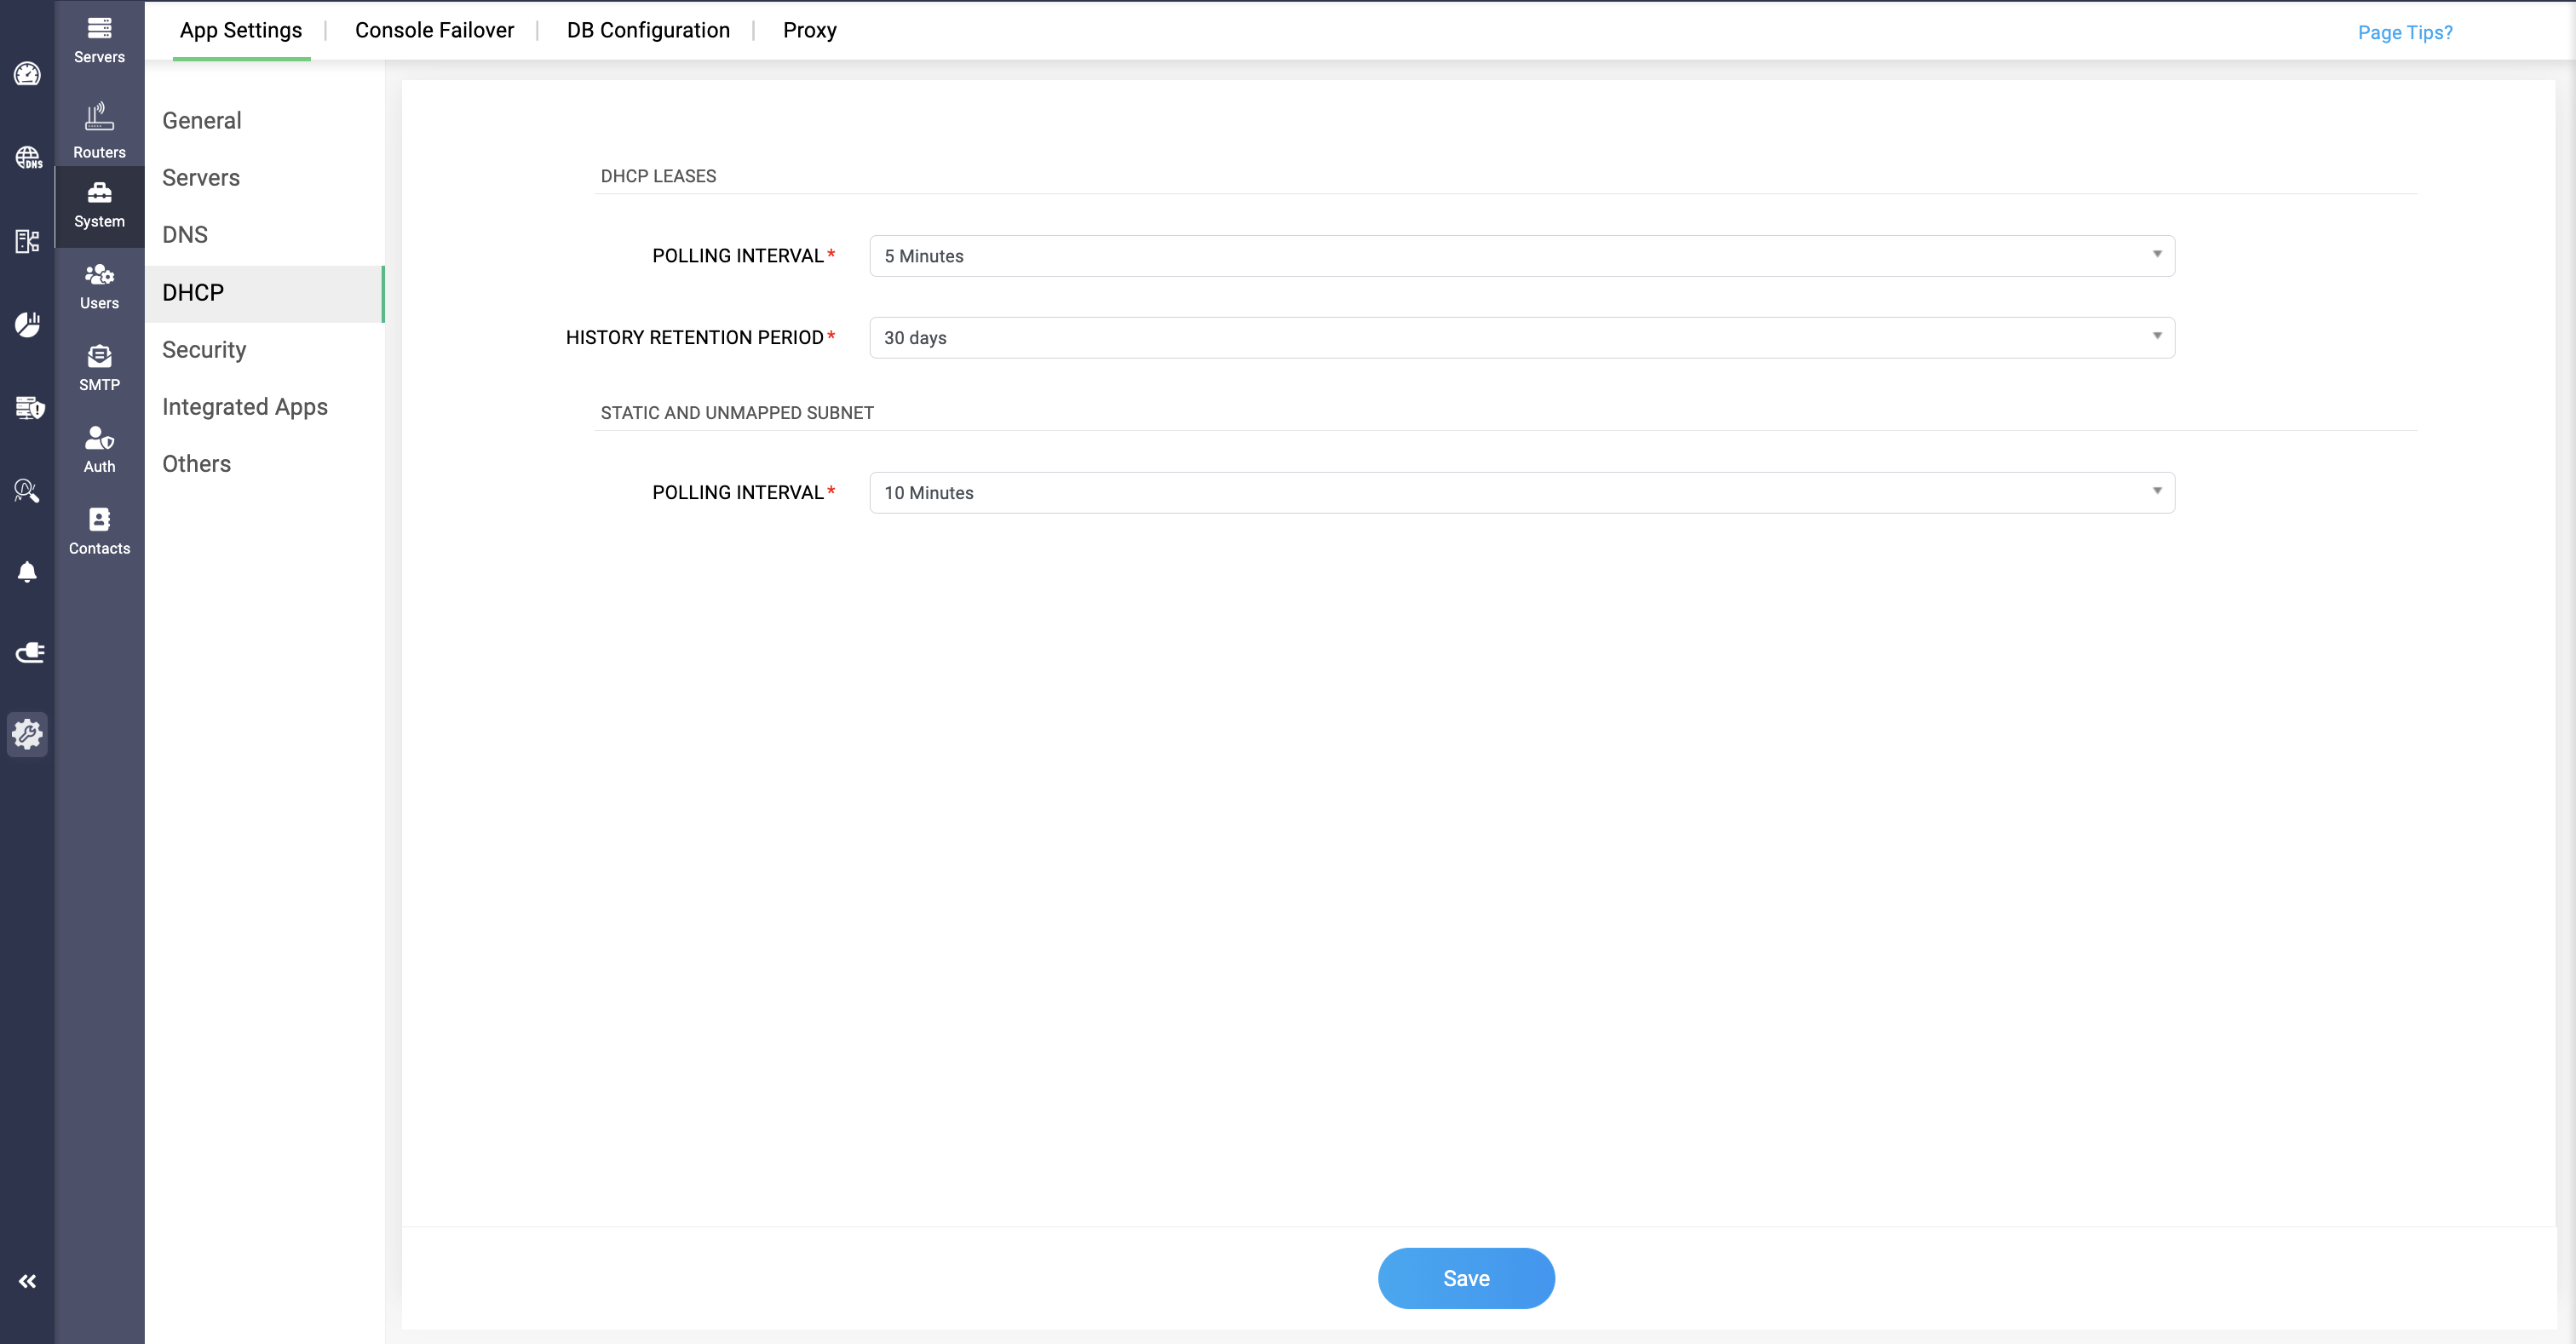Collapse sidebar with double chevron icon
This screenshot has height=1344, width=2576.
(x=27, y=1281)
